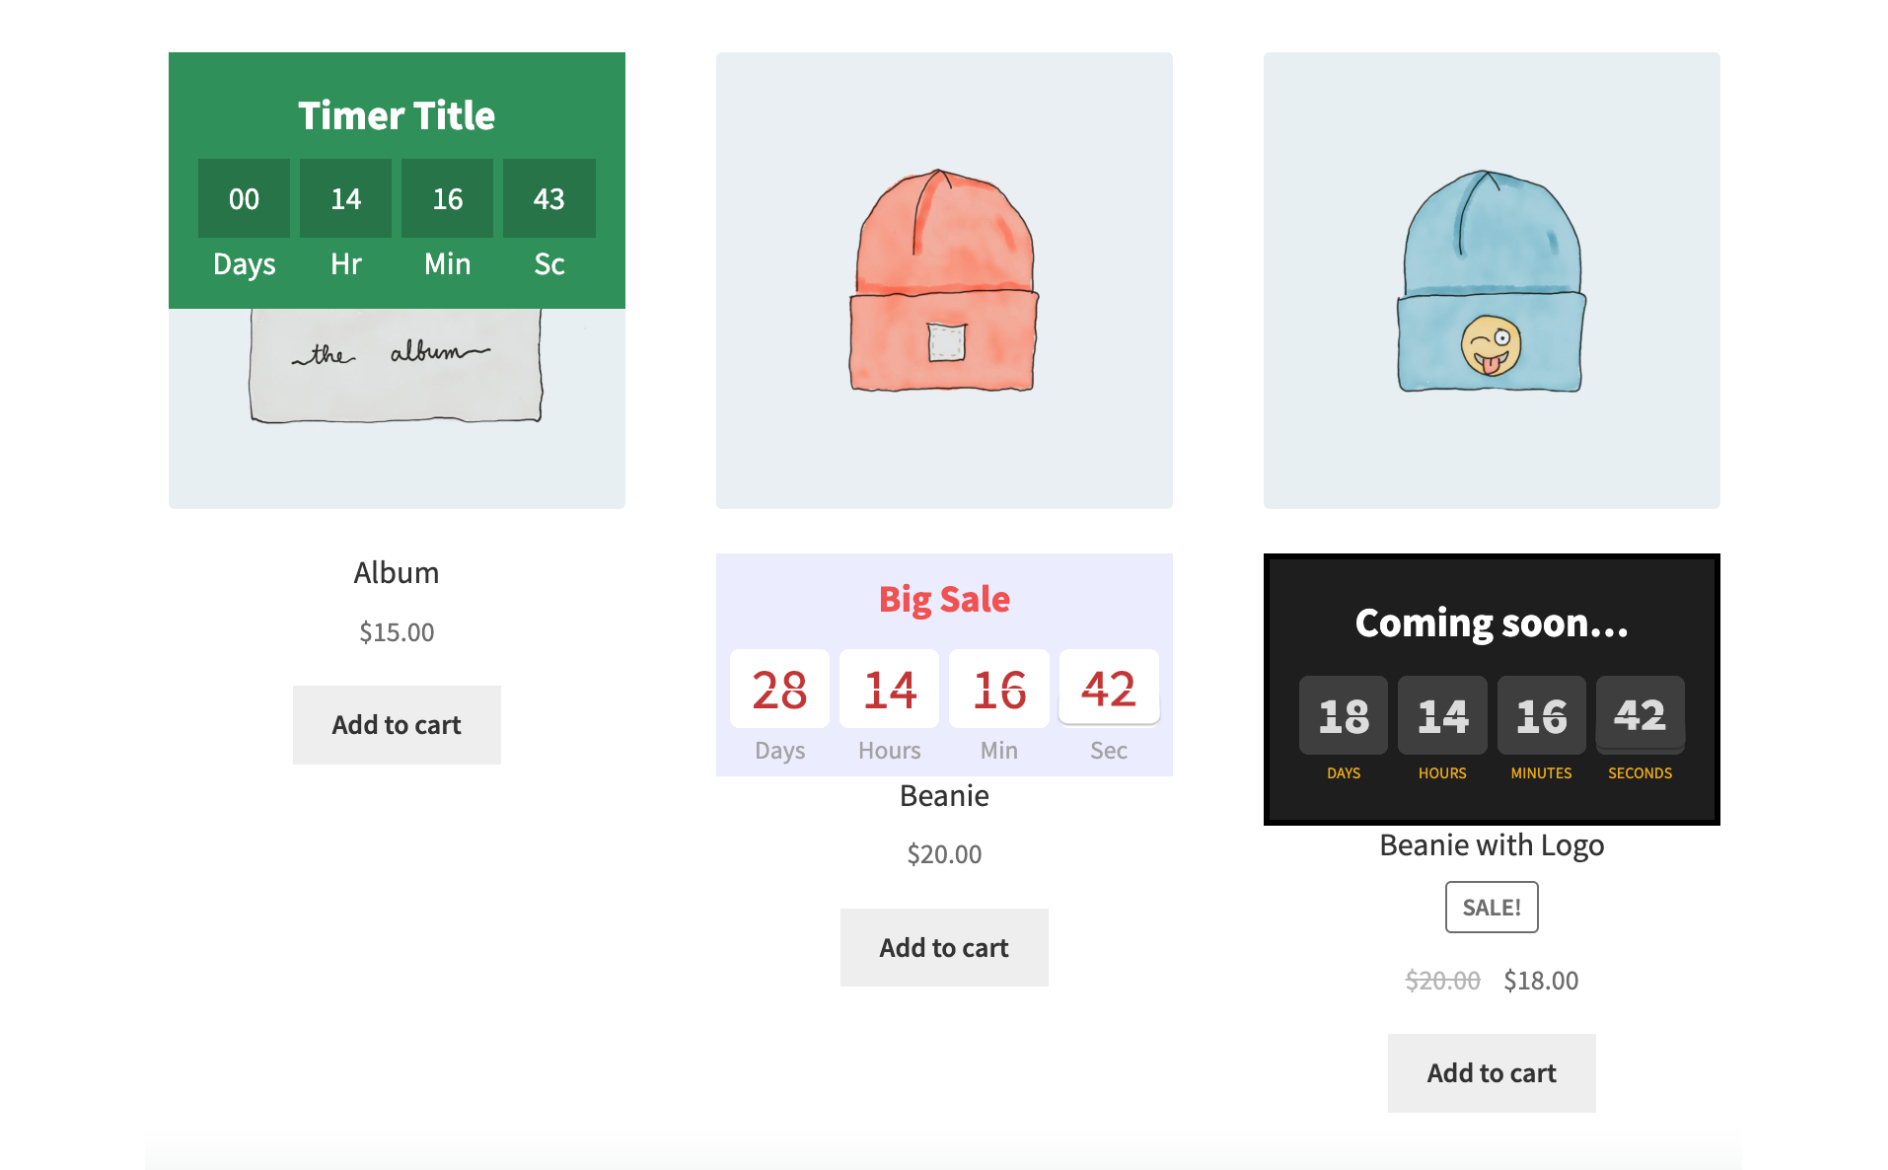
Task: Click the 28 Days counter box
Action: tap(779, 689)
